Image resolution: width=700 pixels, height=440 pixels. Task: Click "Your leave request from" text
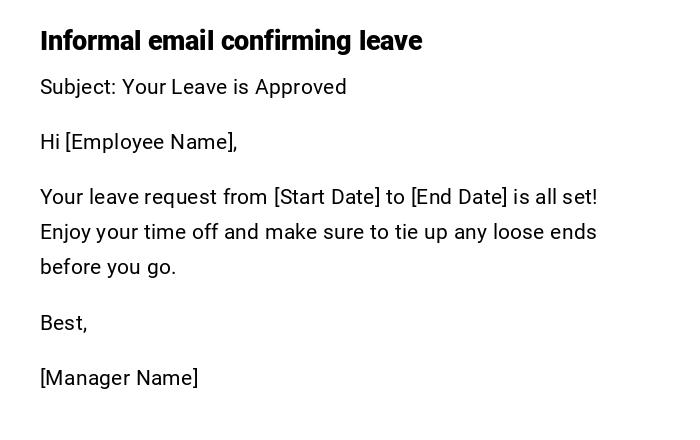pyautogui.click(x=154, y=197)
